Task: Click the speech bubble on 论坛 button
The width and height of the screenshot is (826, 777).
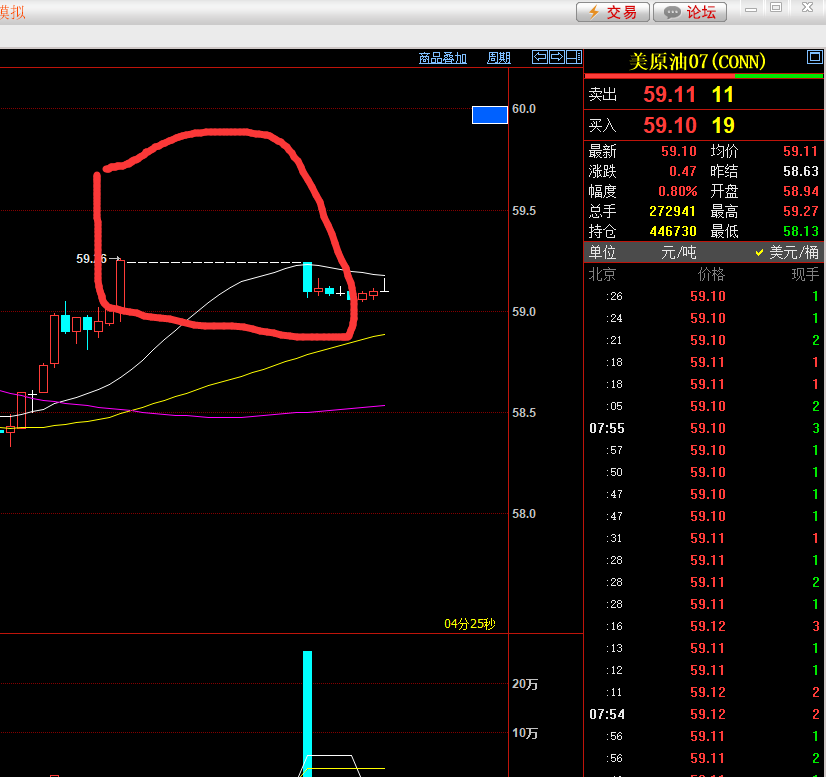Action: 671,12
